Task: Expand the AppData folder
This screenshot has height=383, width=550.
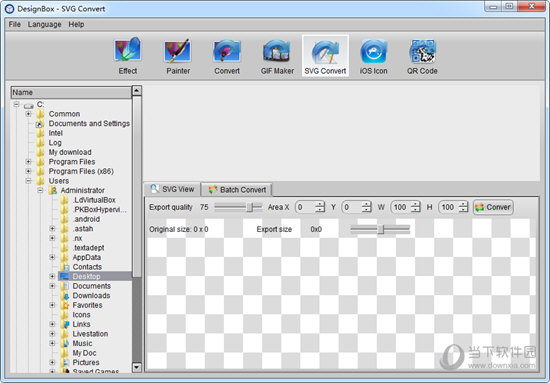Action: click(x=52, y=257)
